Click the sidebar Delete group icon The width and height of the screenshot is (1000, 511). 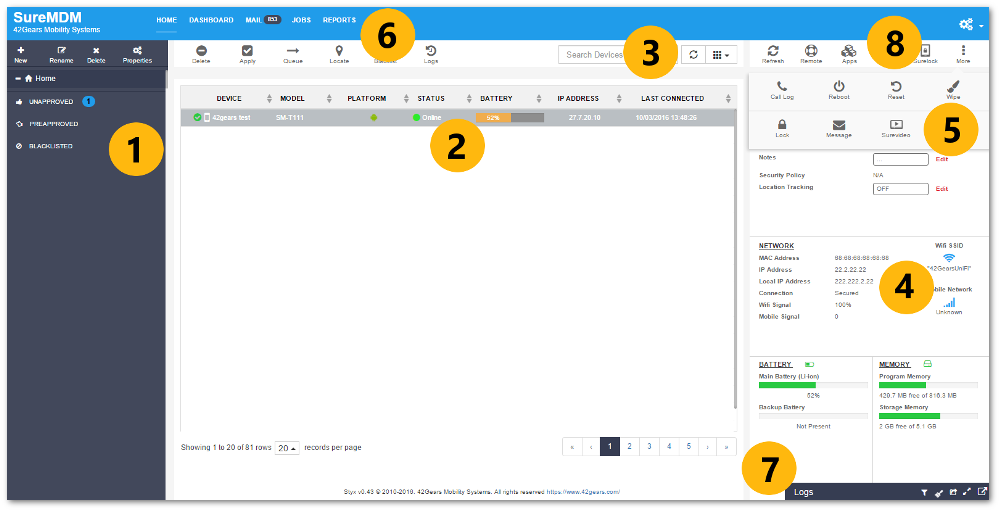click(96, 50)
